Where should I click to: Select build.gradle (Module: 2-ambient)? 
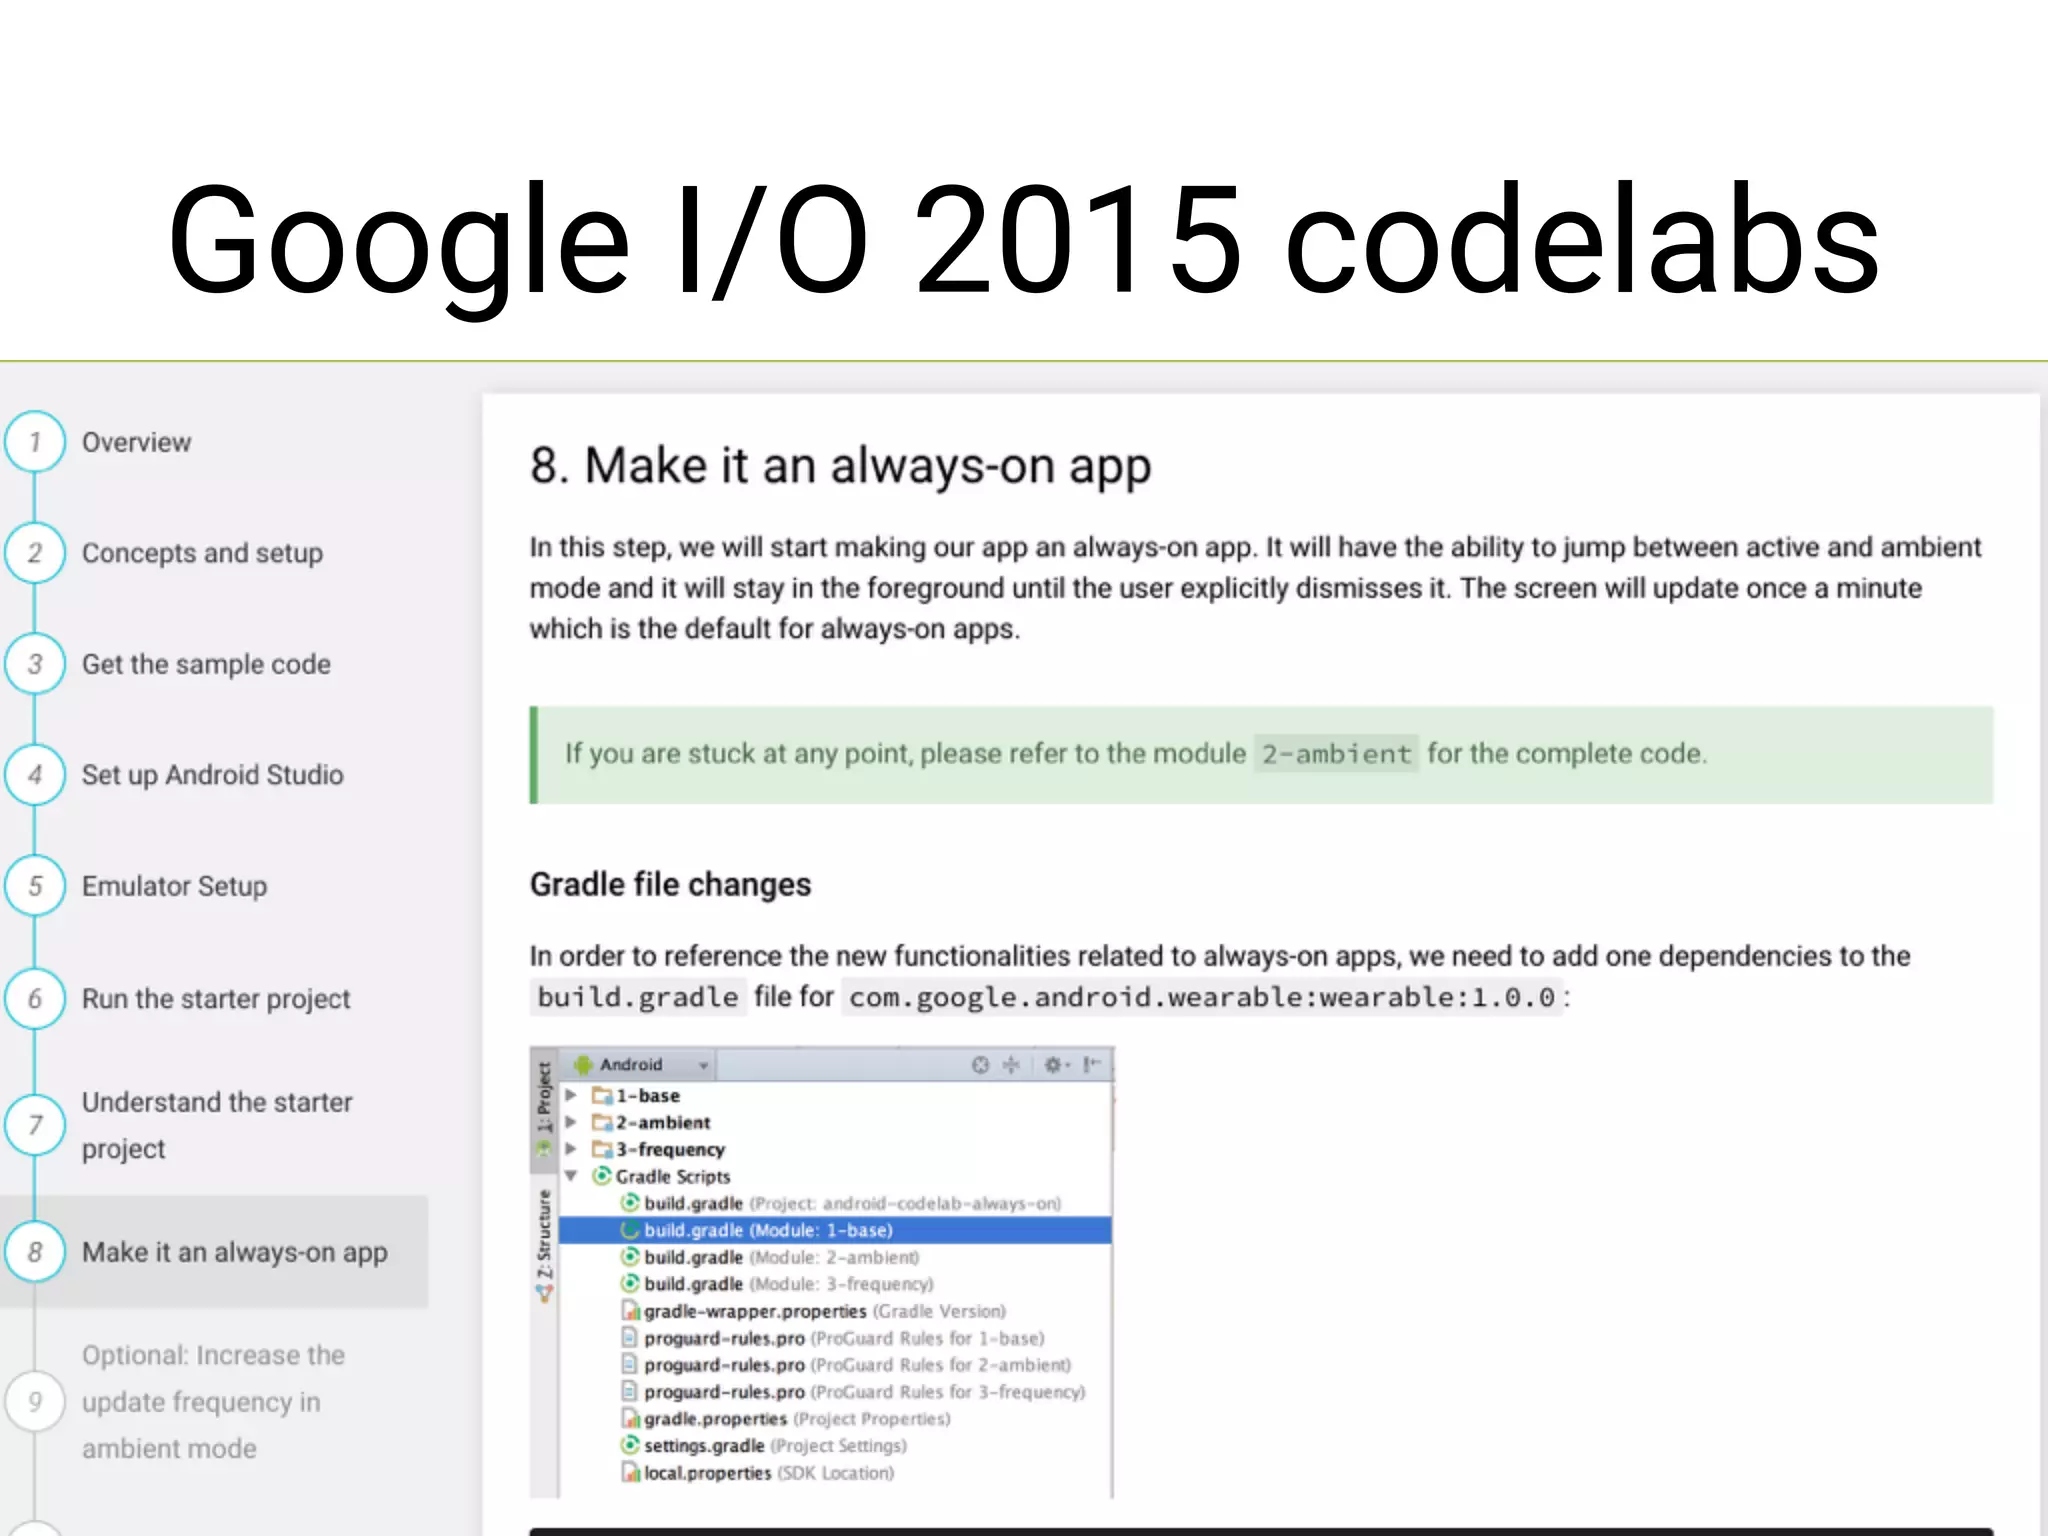click(770, 1257)
